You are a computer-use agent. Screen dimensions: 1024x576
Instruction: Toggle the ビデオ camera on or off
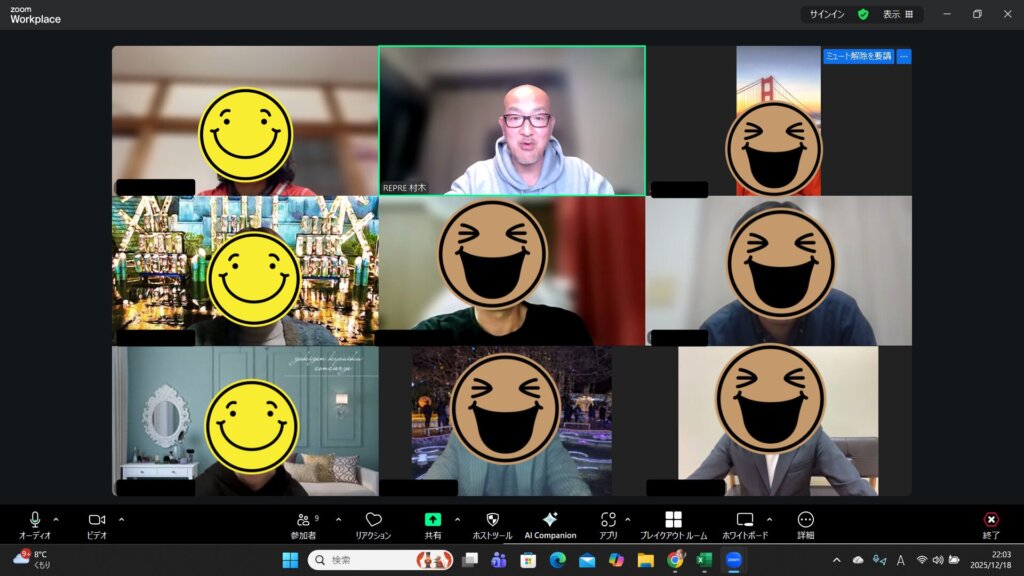click(x=97, y=520)
